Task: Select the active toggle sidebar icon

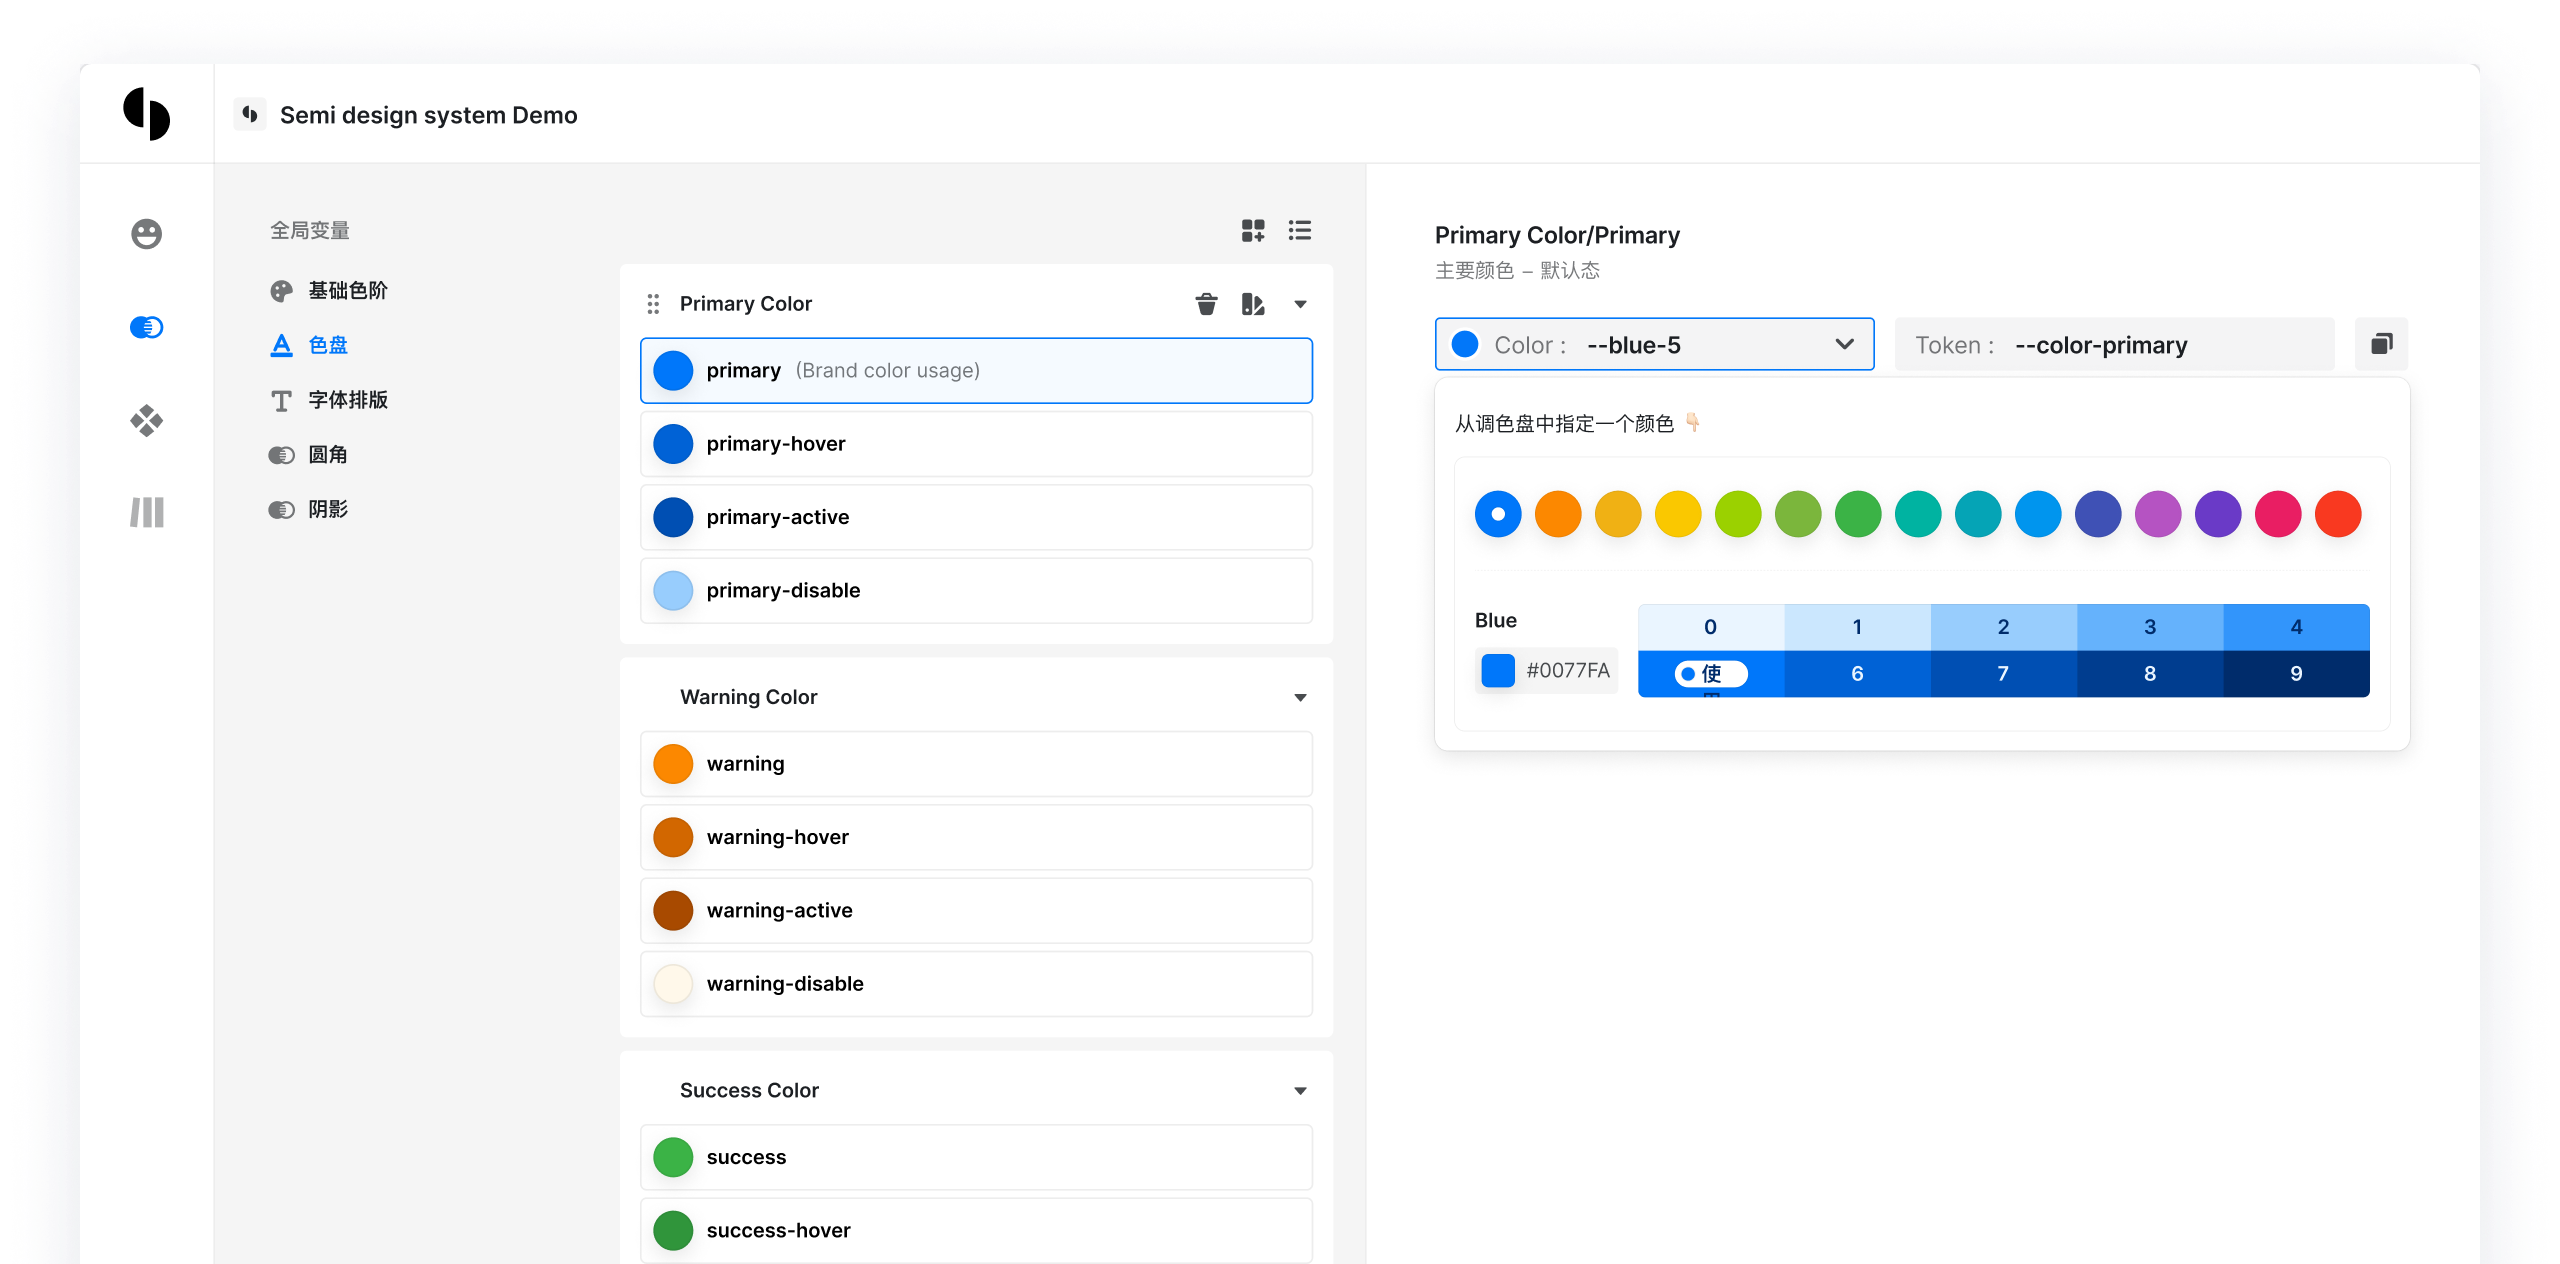Action: (146, 327)
